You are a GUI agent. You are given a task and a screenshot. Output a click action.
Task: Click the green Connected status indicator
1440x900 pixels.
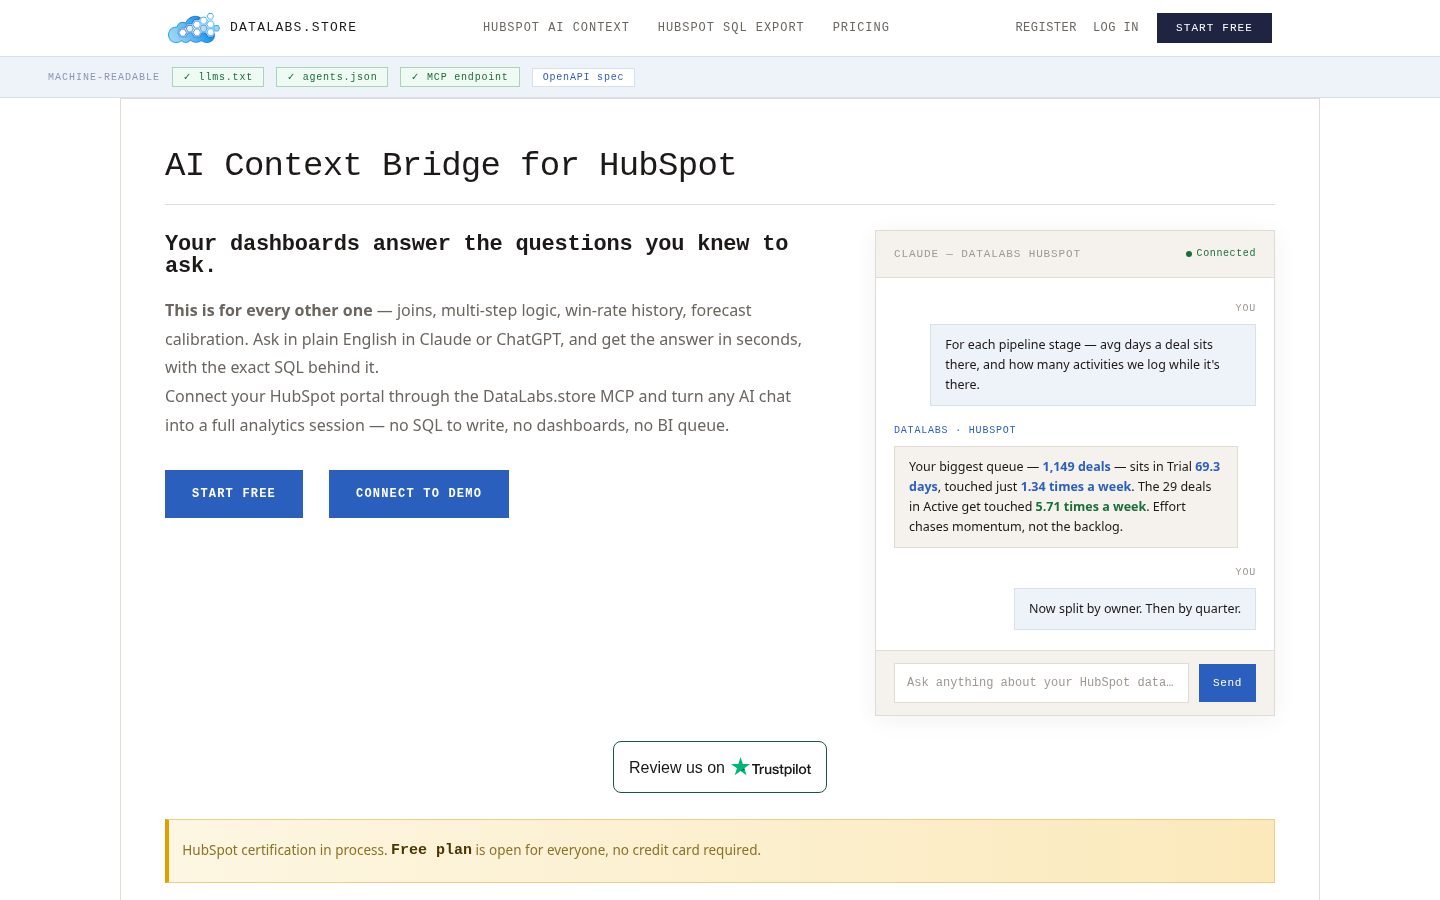tap(1221, 253)
